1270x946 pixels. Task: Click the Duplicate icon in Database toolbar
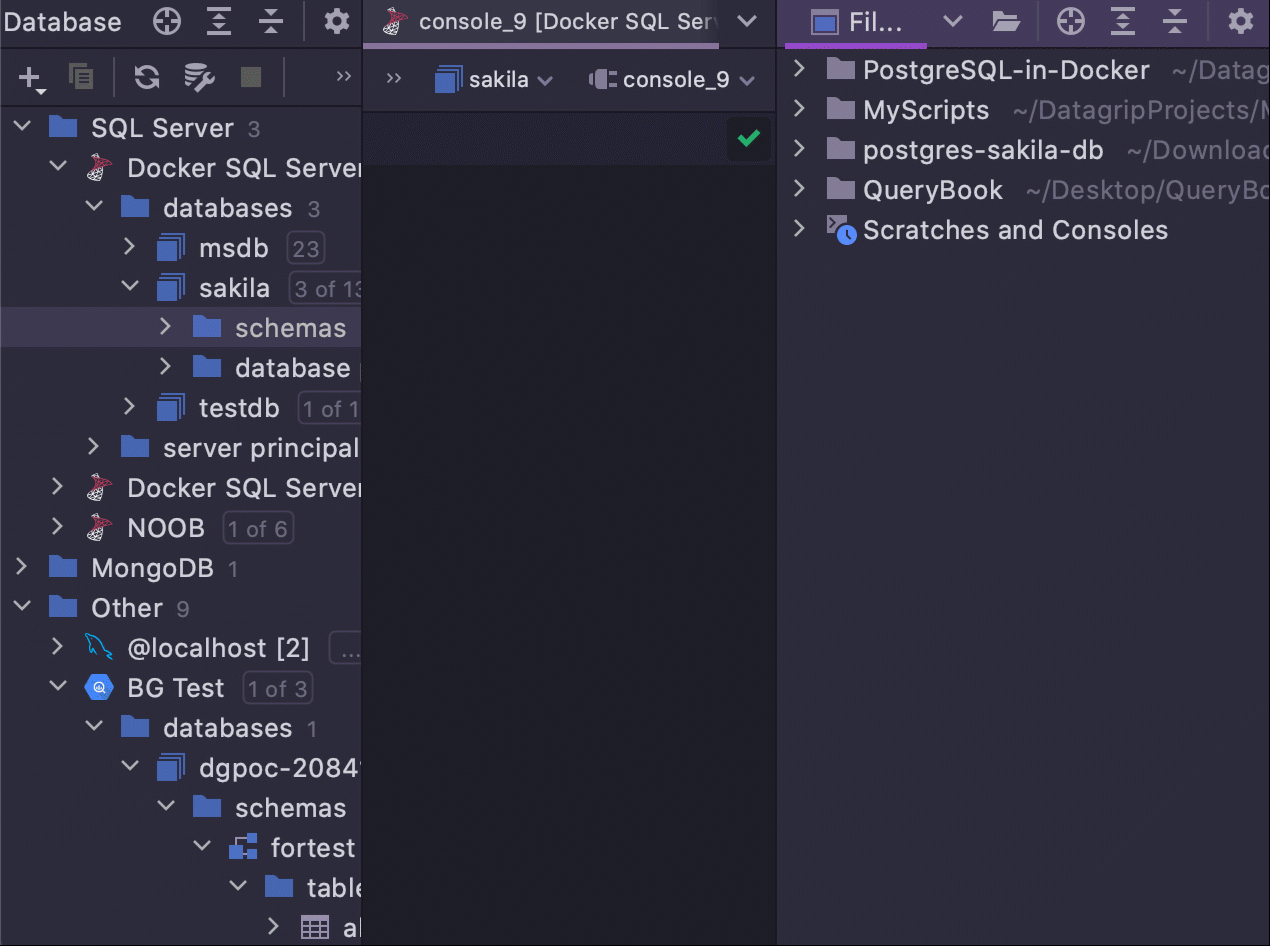tap(81, 77)
